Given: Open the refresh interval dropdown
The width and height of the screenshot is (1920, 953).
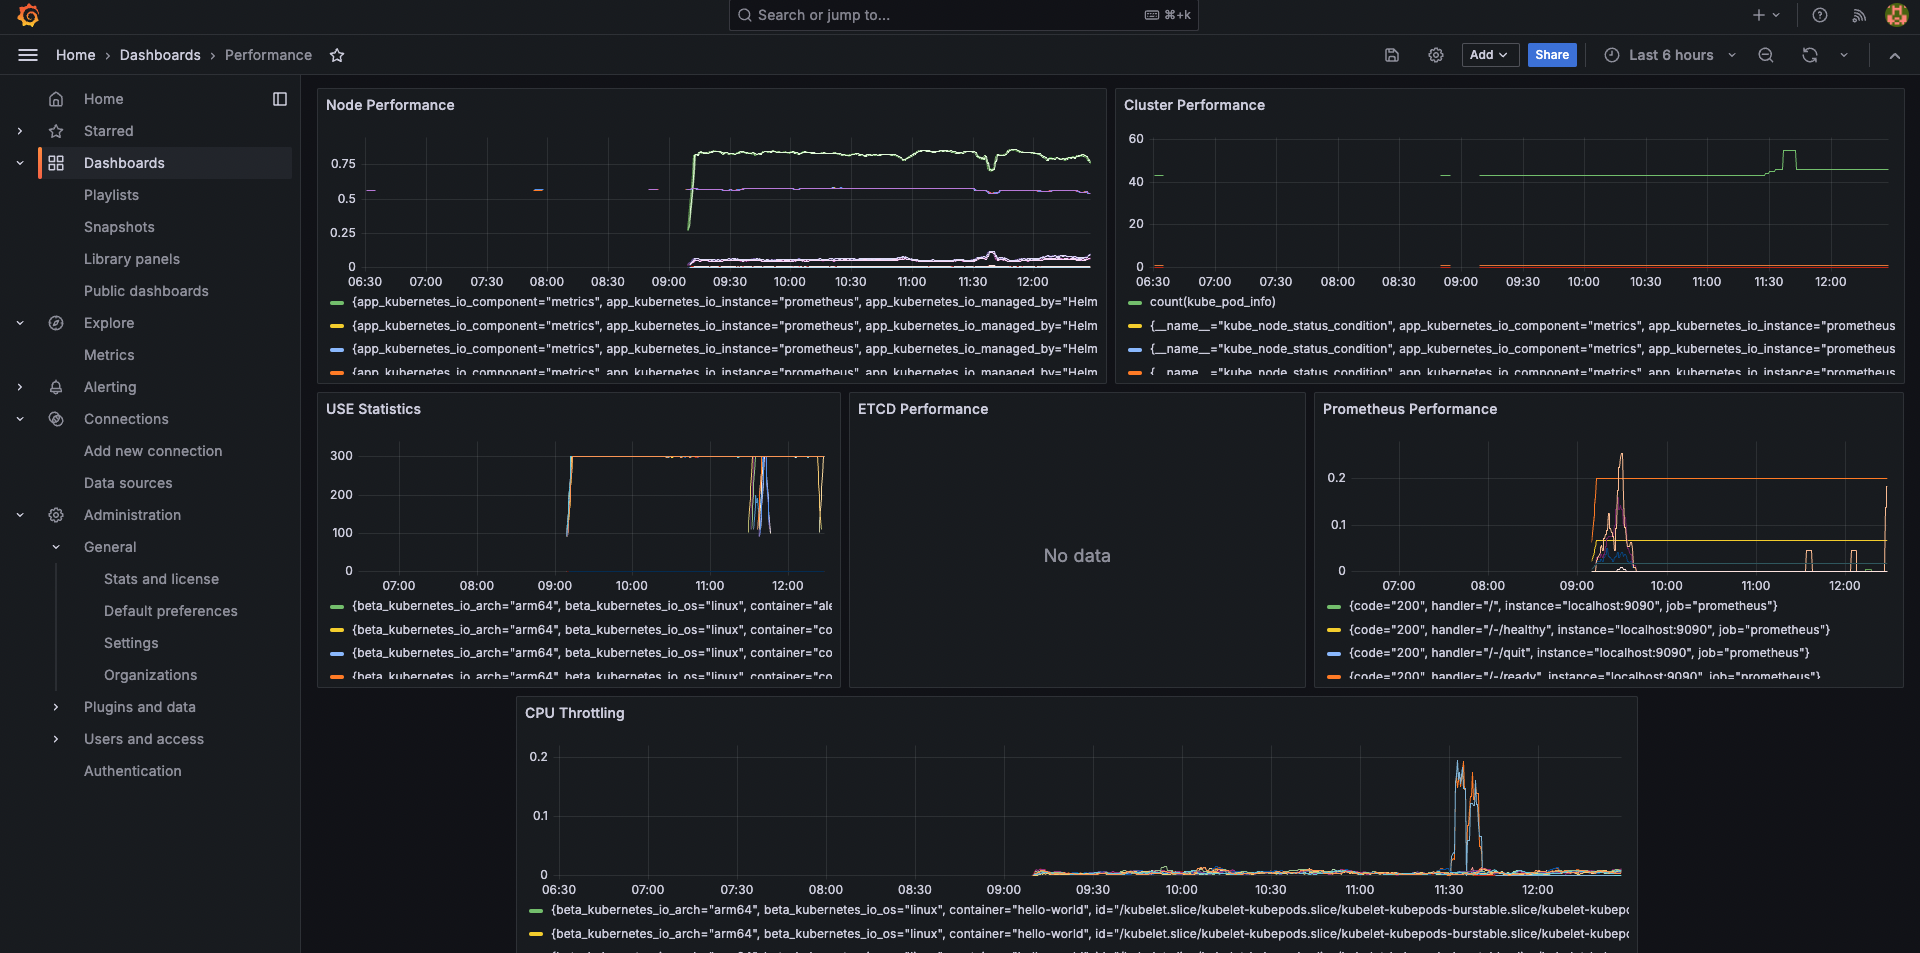Looking at the screenshot, I should [x=1844, y=55].
